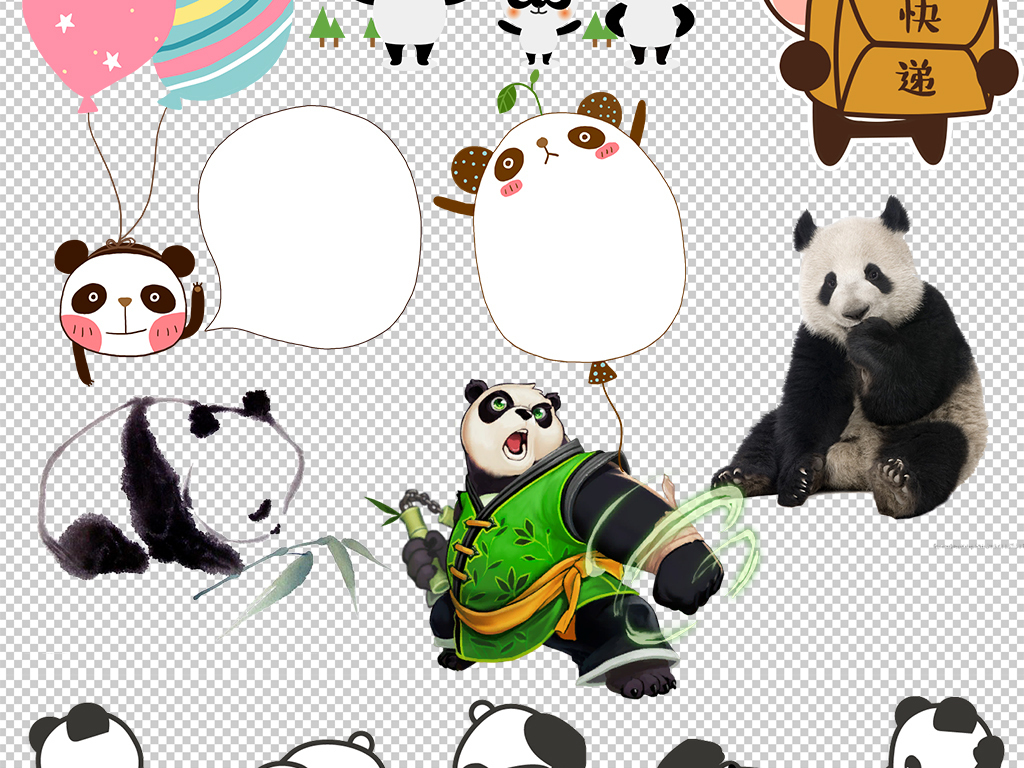Select the kung fu panda in green vest
This screenshot has height=768, width=1024.
(x=562, y=539)
